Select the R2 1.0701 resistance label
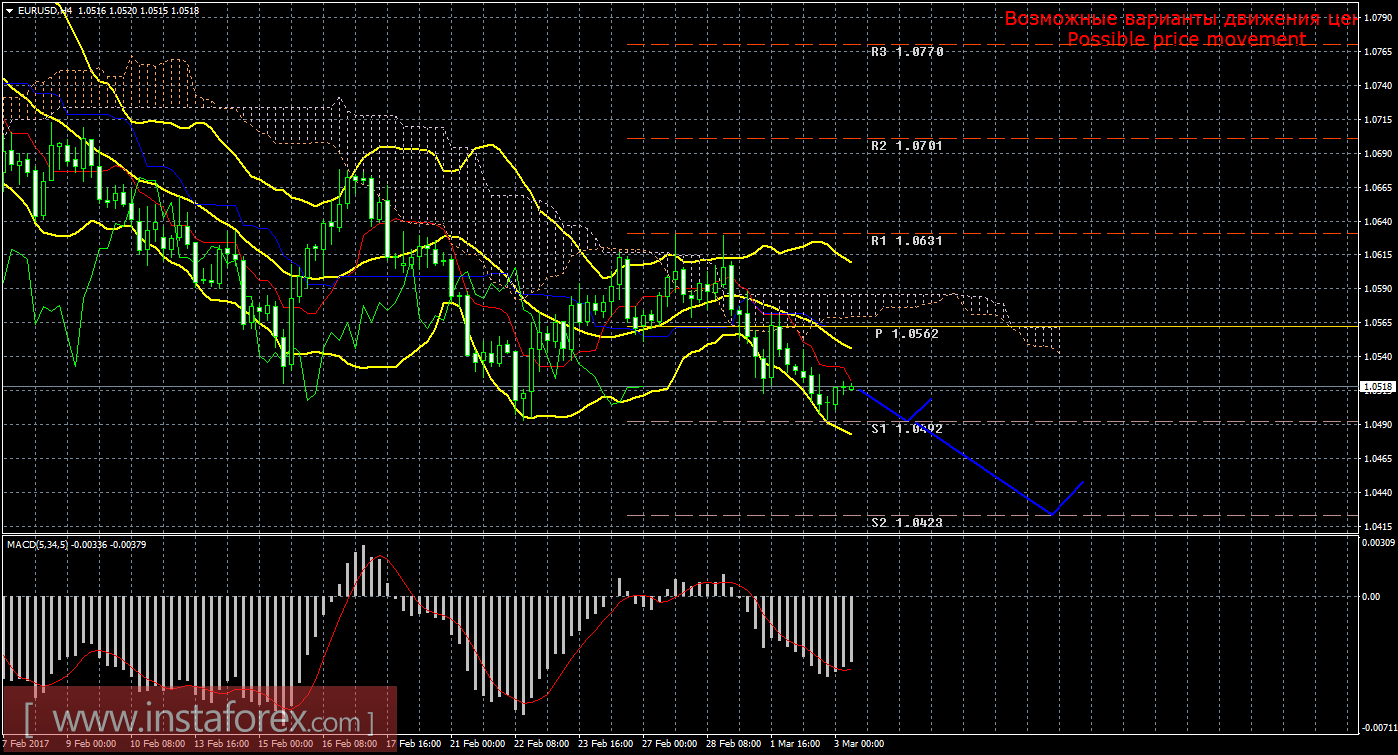 (906, 145)
